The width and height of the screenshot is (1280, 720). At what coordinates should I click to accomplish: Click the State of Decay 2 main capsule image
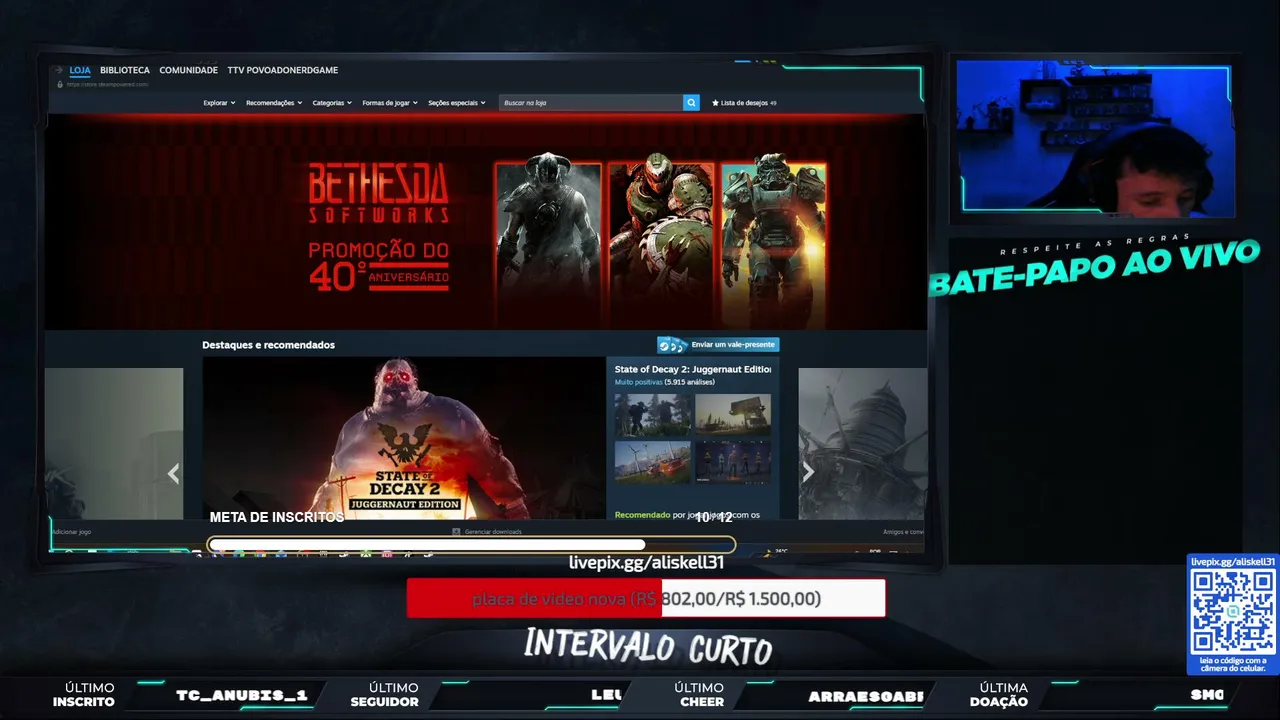tap(404, 438)
